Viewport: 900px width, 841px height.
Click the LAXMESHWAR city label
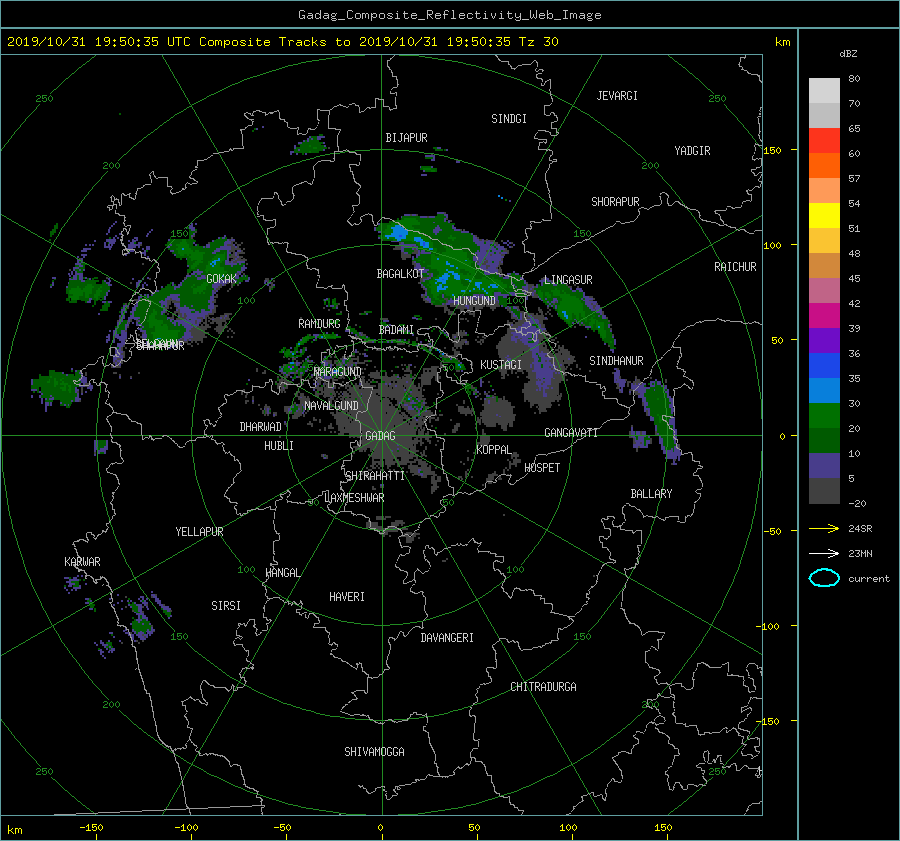(x=354, y=498)
